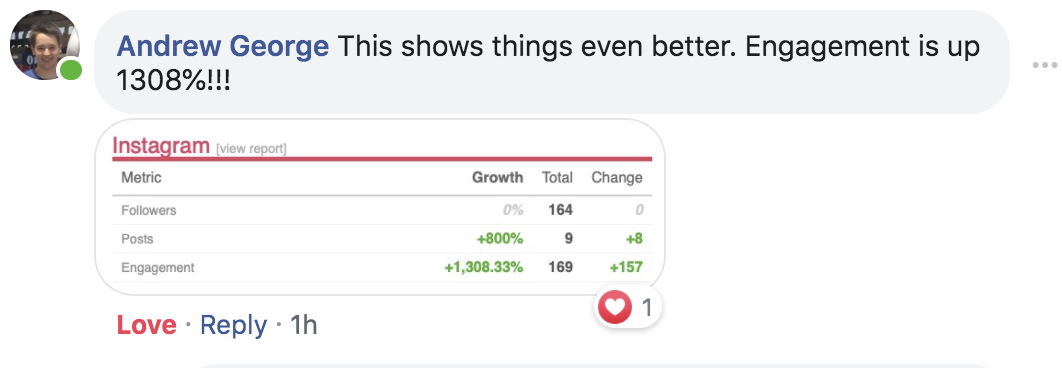Open Andrew George's profile name link
This screenshot has width=1062, height=368.
[223, 47]
